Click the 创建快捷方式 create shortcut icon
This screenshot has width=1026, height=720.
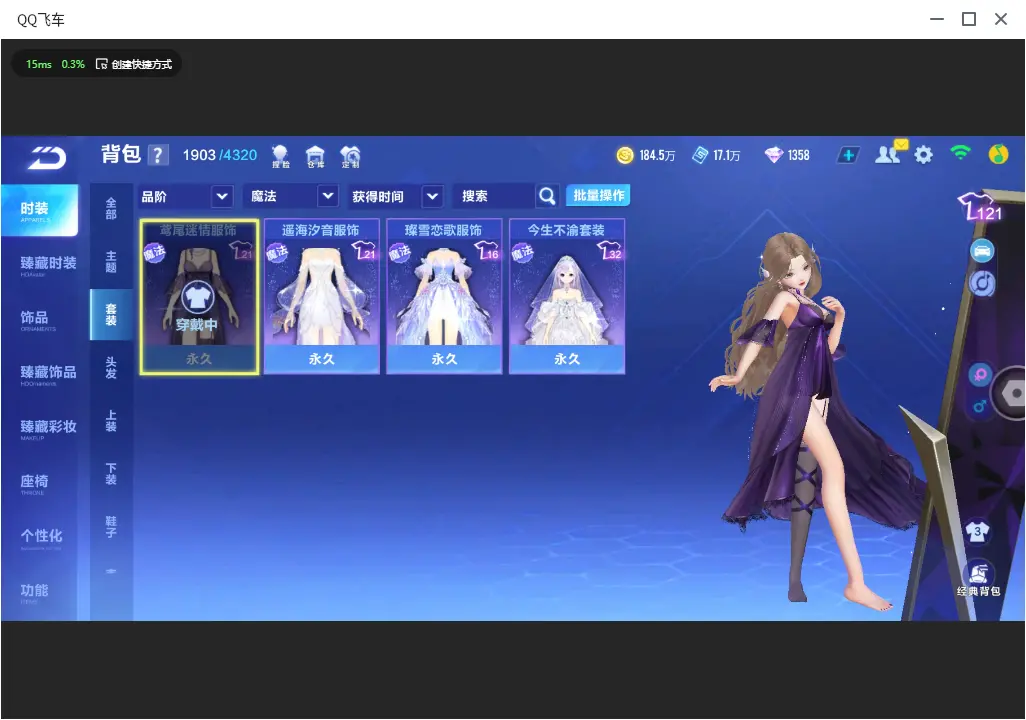(101, 64)
